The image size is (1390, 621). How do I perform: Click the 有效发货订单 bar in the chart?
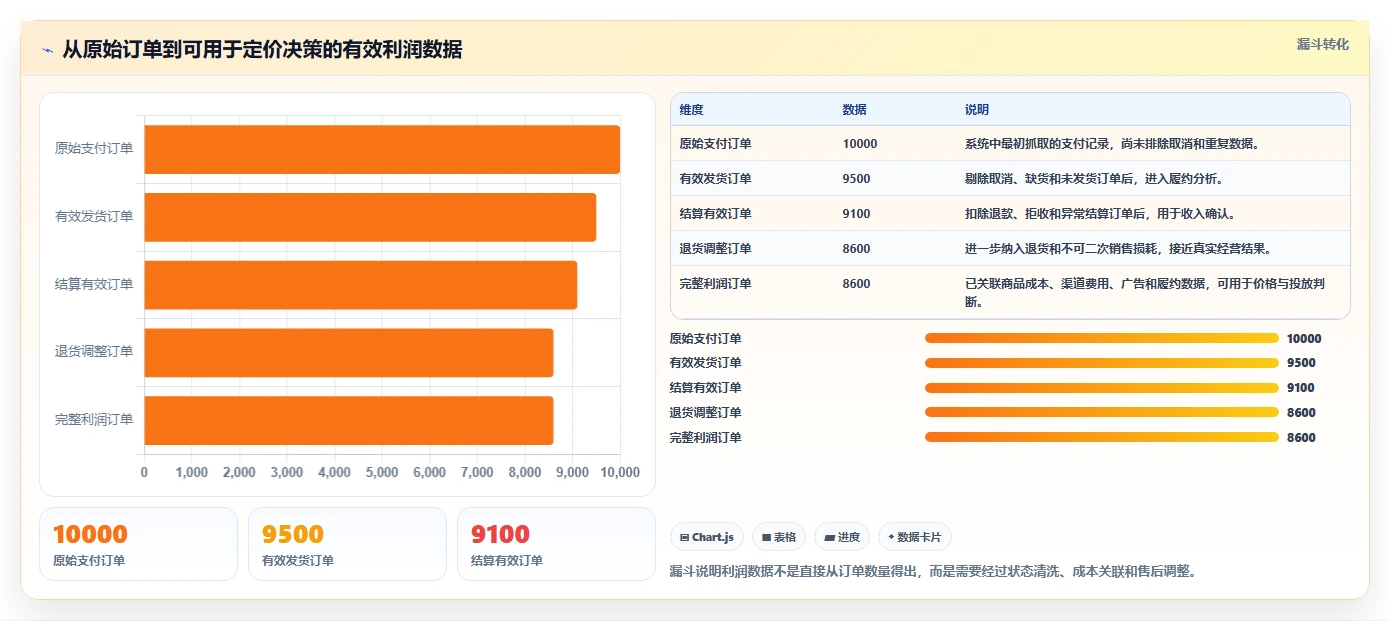coord(370,217)
